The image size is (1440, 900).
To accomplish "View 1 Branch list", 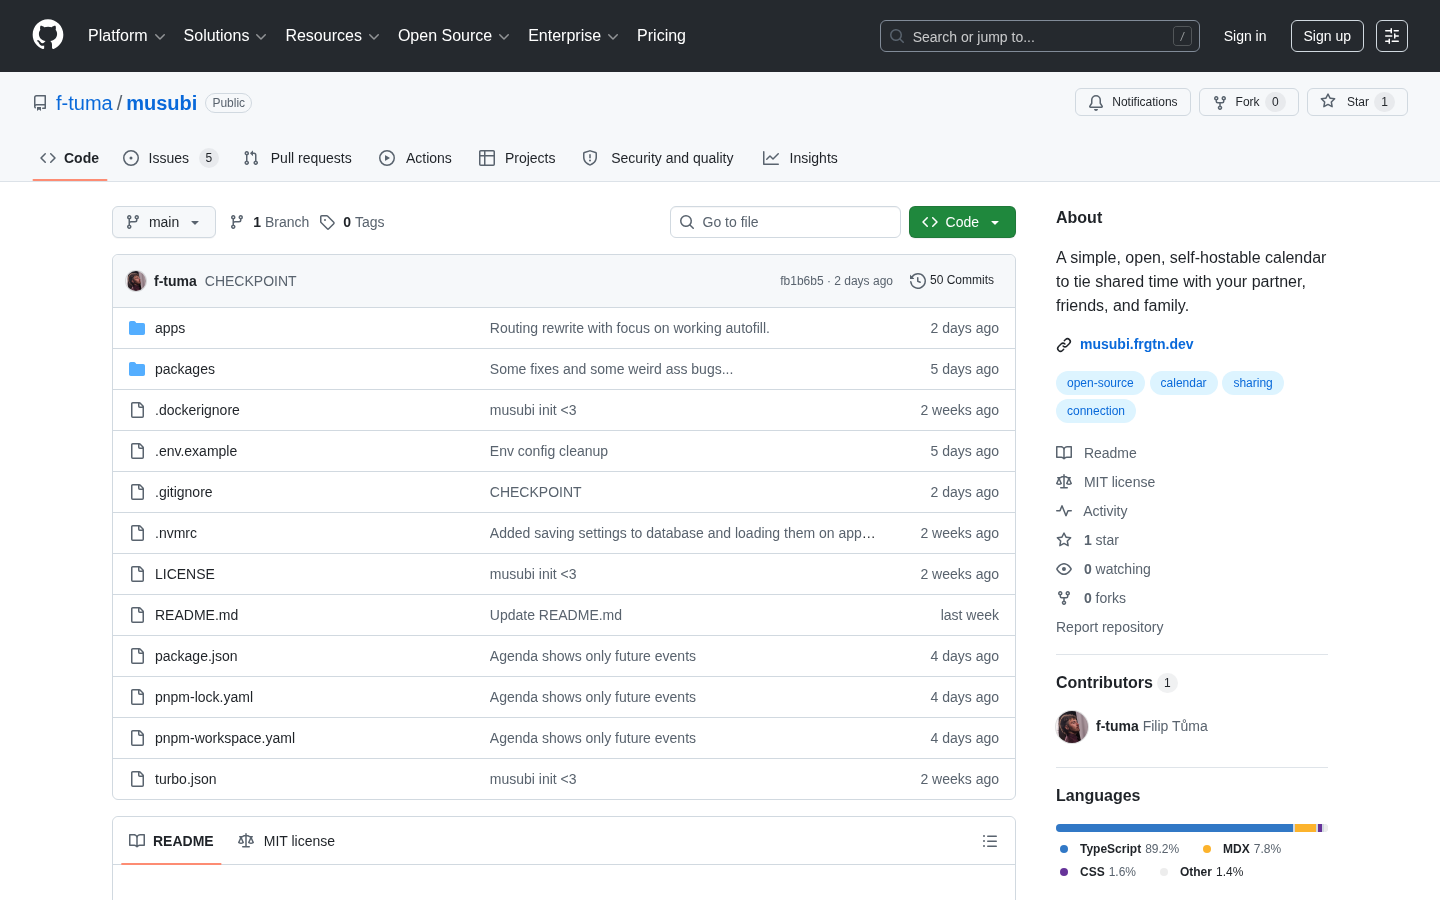I will tap(270, 222).
